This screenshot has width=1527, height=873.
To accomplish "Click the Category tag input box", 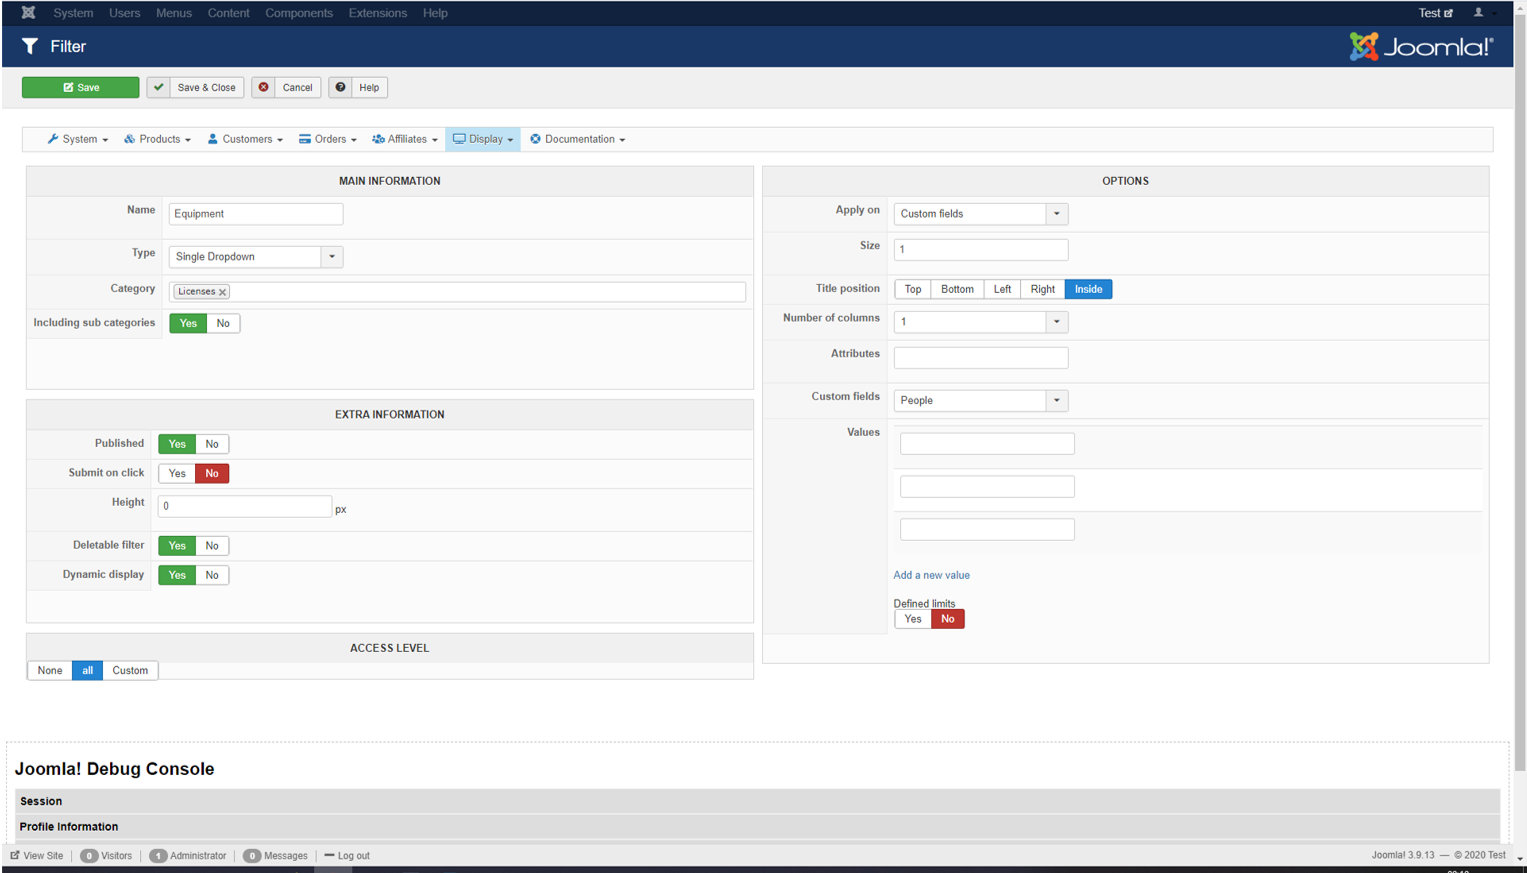I will tap(457, 292).
